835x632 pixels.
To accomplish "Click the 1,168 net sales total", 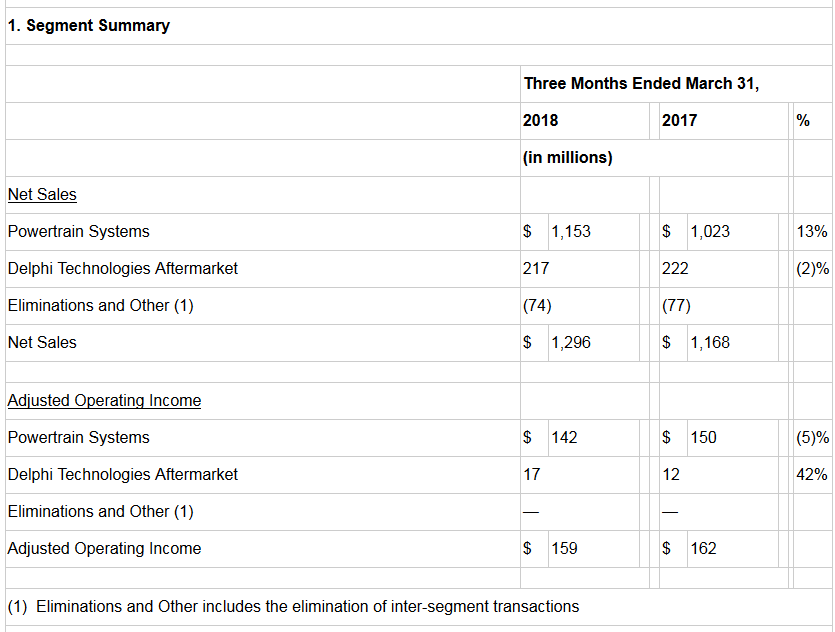I will 710,342.
